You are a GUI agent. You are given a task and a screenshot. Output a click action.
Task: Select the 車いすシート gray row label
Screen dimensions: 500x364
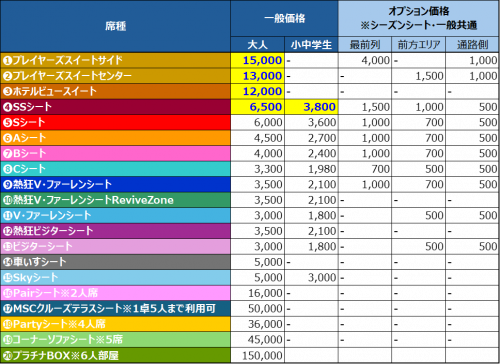coord(115,262)
